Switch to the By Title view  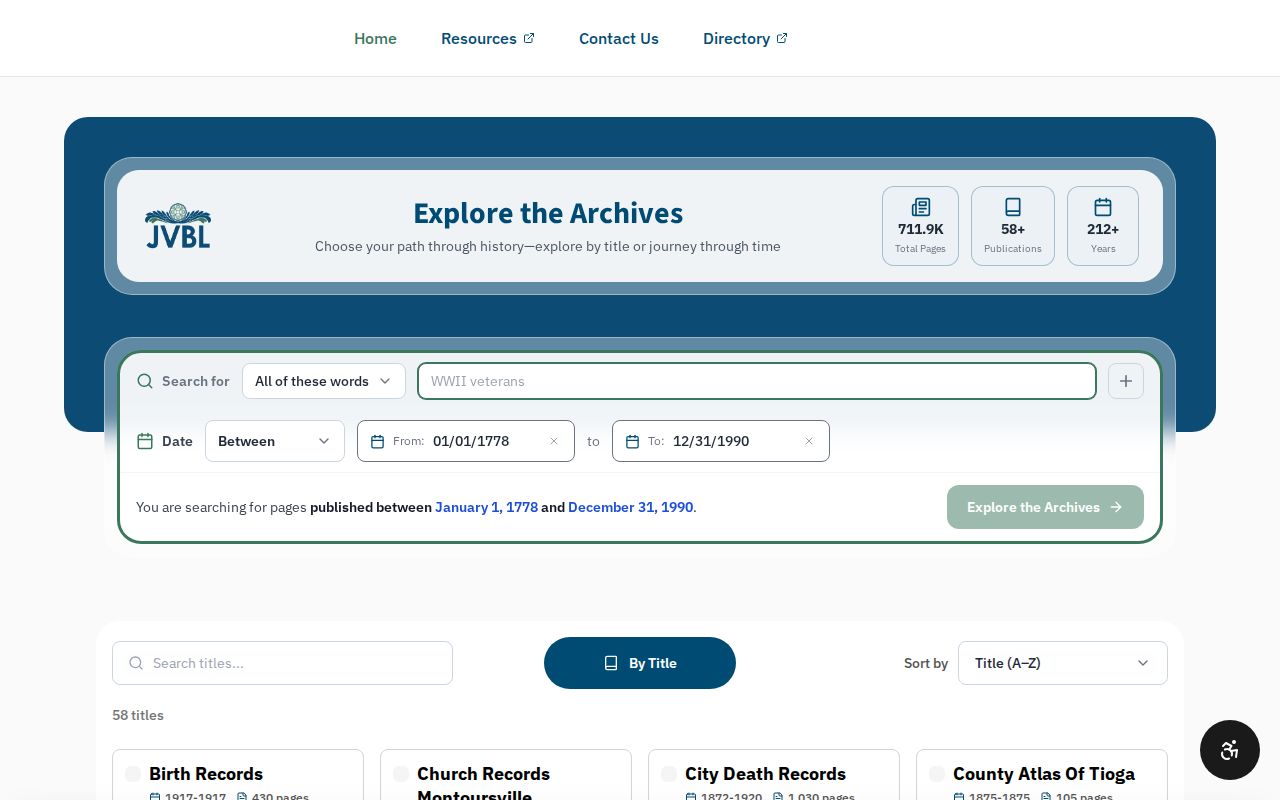click(x=640, y=663)
